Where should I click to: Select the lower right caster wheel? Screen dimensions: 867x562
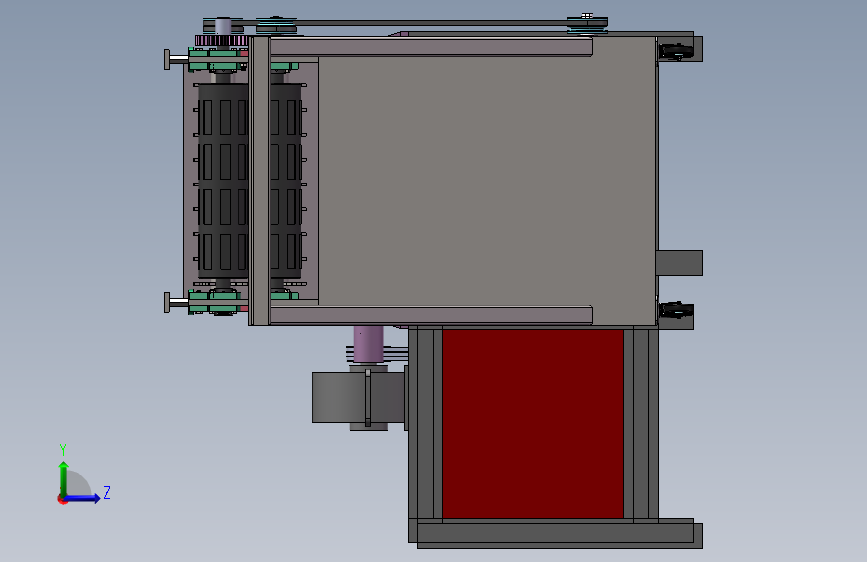coord(675,310)
